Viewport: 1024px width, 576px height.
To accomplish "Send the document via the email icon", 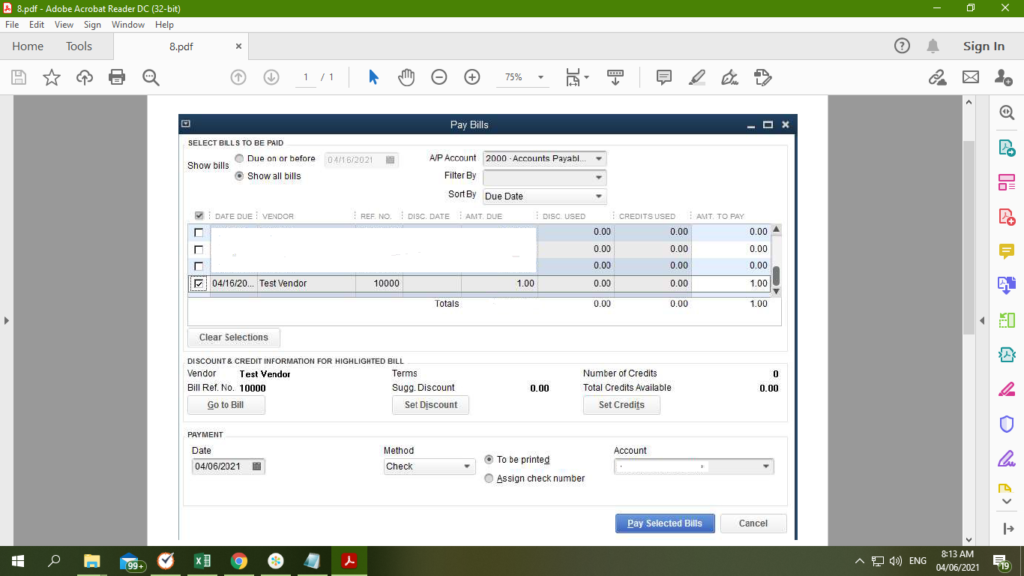I will click(x=971, y=77).
